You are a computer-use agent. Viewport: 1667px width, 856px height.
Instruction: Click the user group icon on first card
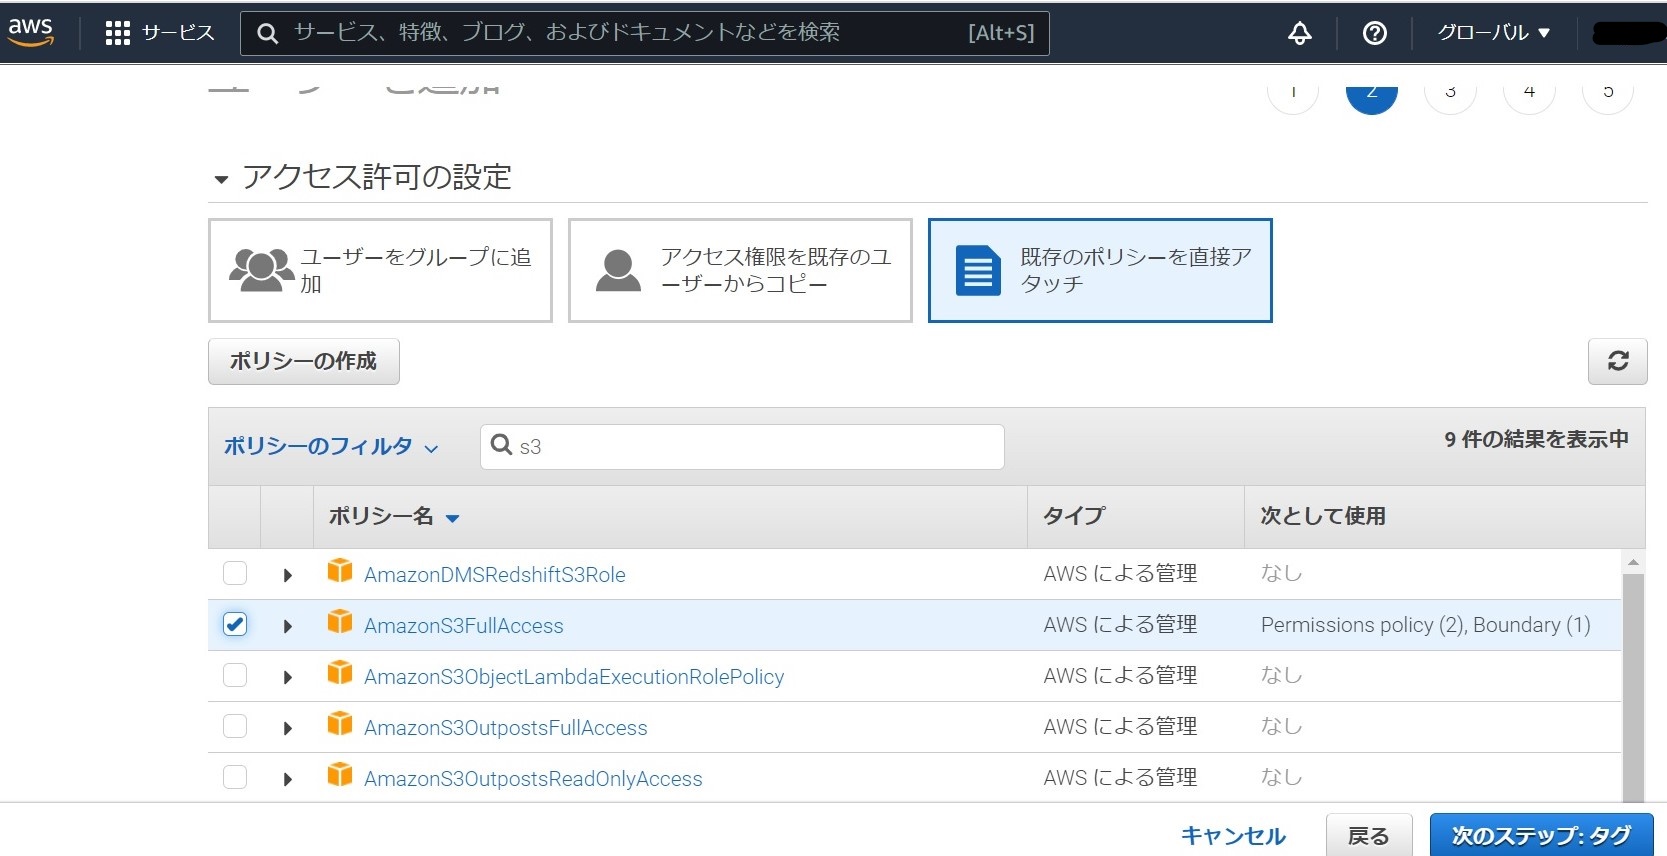(262, 270)
